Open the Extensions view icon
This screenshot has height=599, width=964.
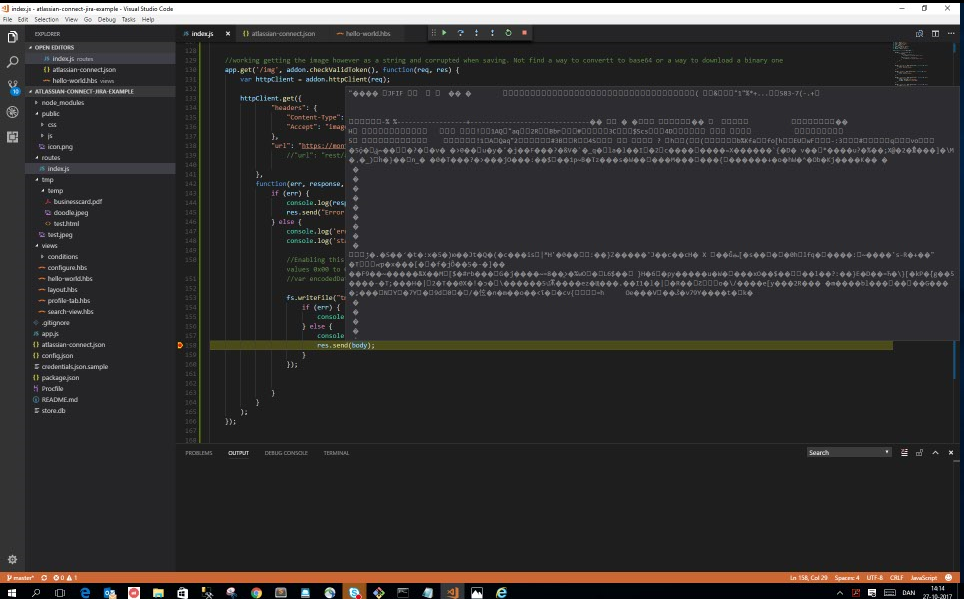[12, 137]
